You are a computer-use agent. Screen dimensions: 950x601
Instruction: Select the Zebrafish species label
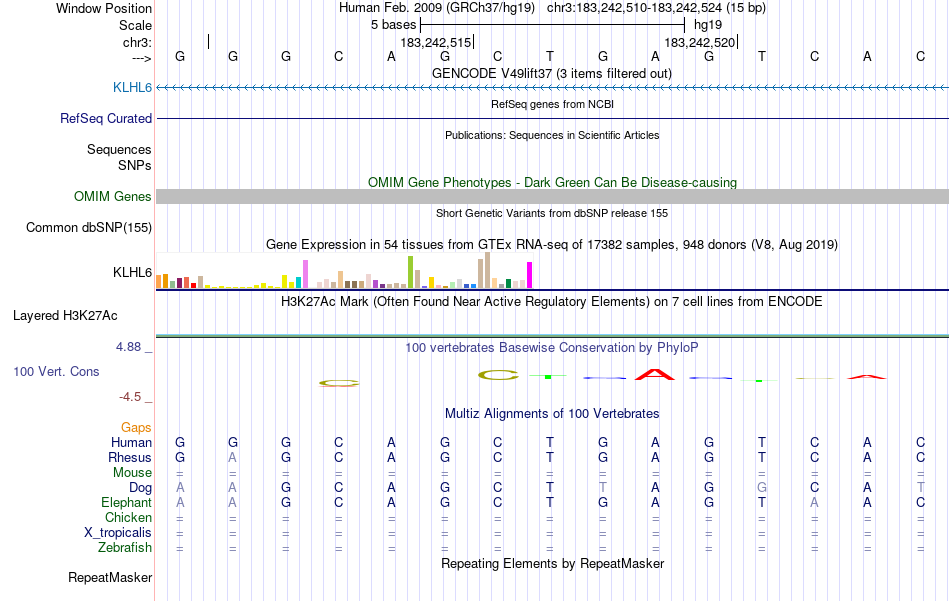click(125, 548)
